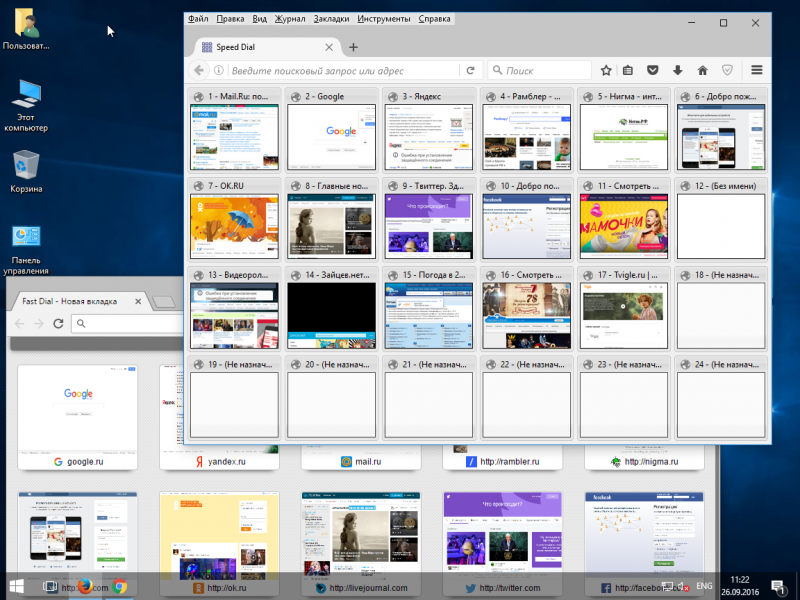The width and height of the screenshot is (800, 600).
Task: Close the Fast Dial tab in Chrome
Action: coord(138,302)
